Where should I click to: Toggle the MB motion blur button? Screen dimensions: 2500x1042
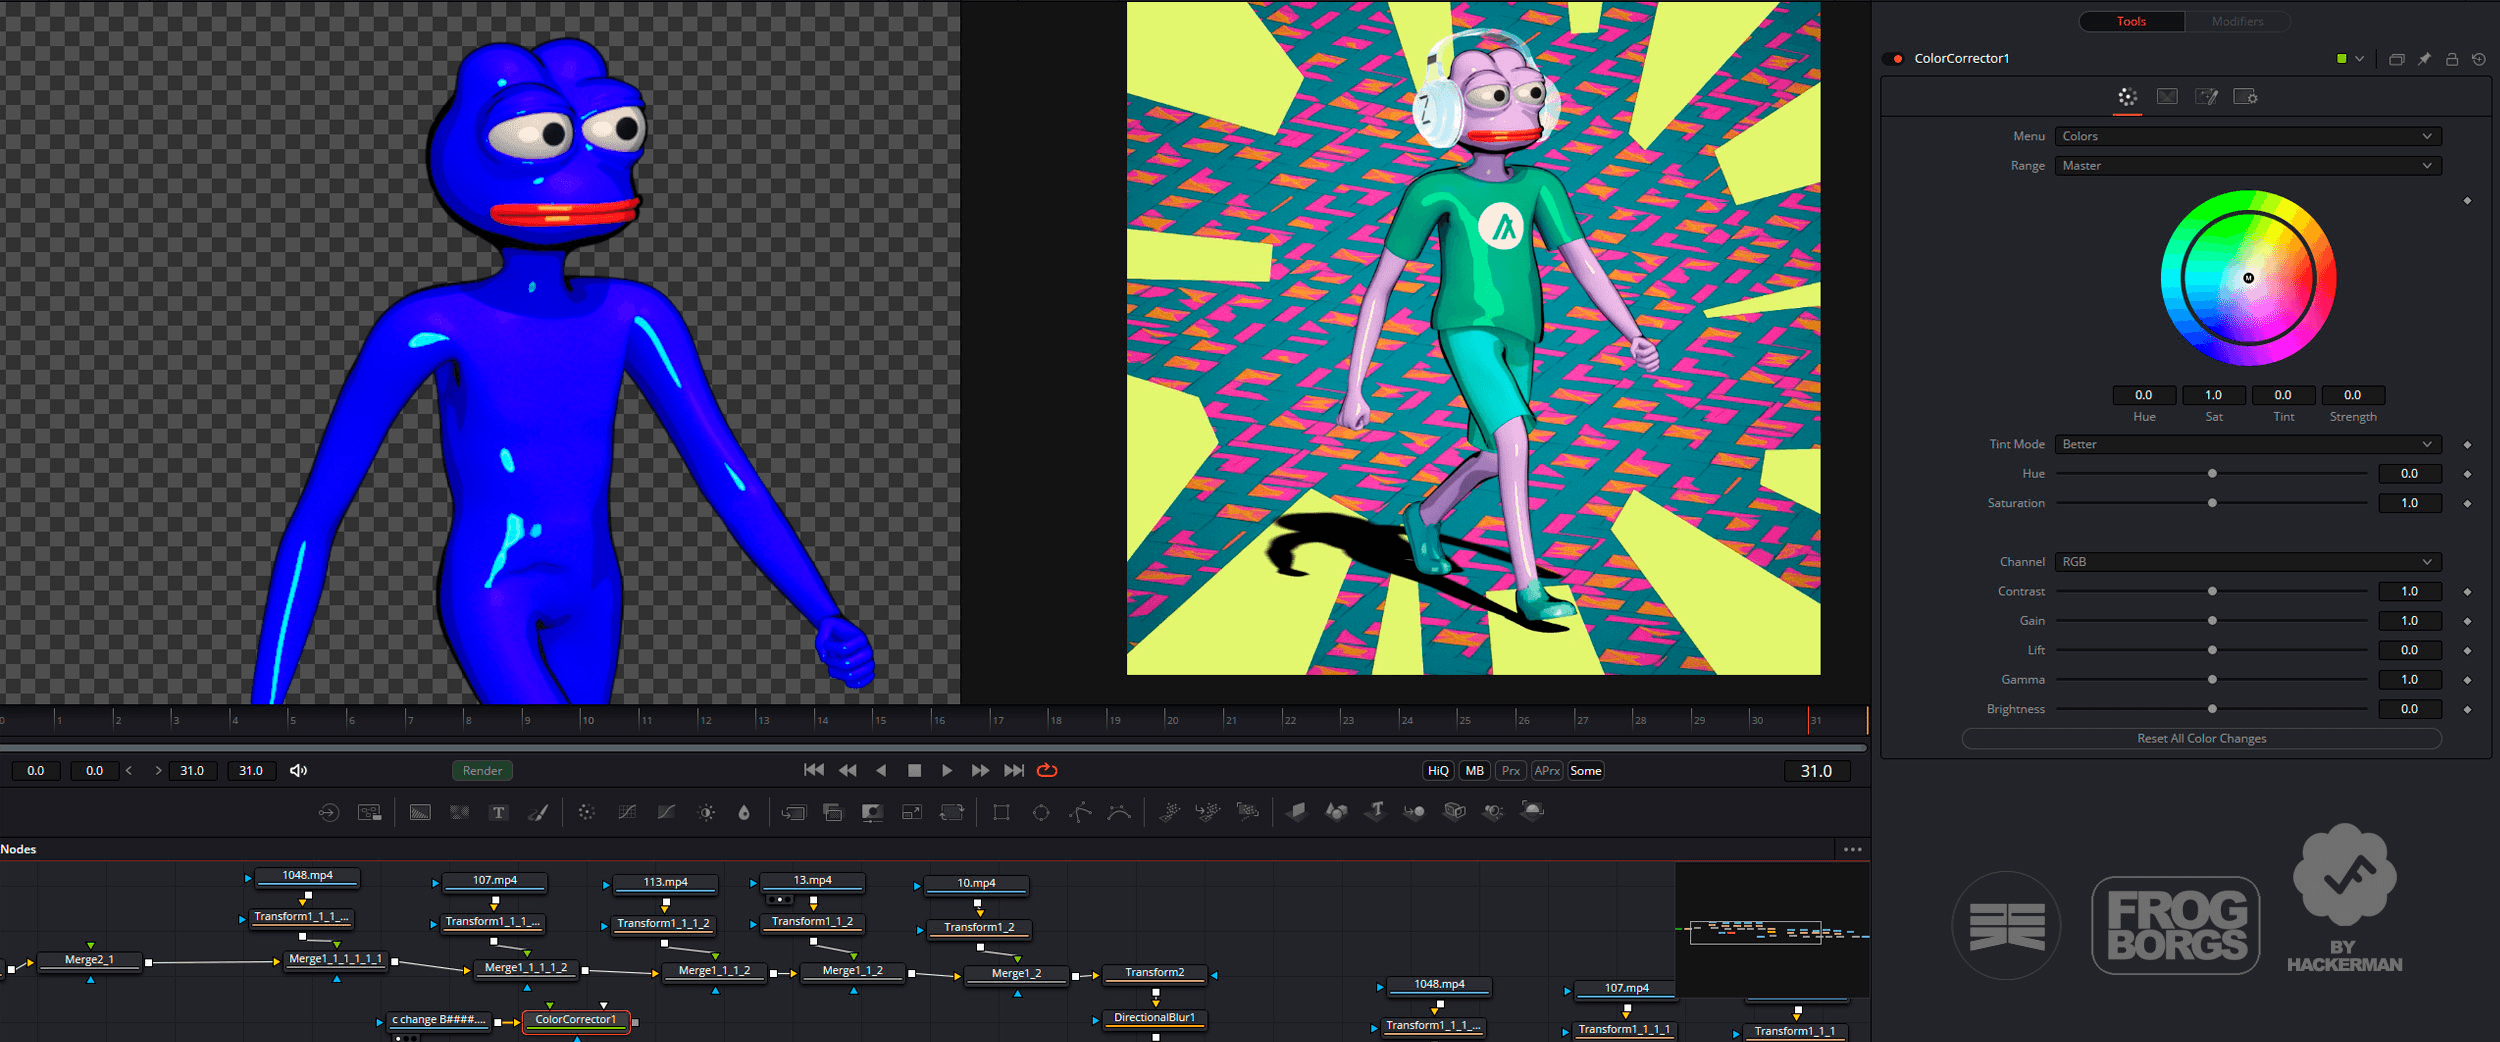(x=1474, y=771)
